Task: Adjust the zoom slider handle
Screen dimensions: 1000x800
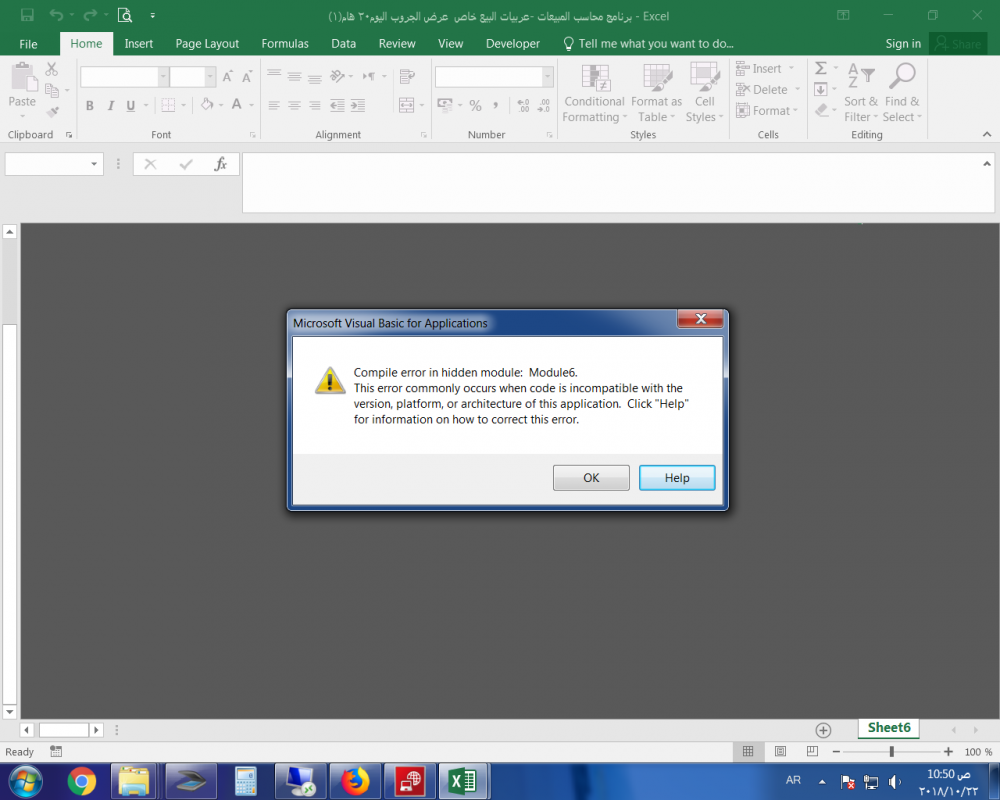Action: [892, 752]
